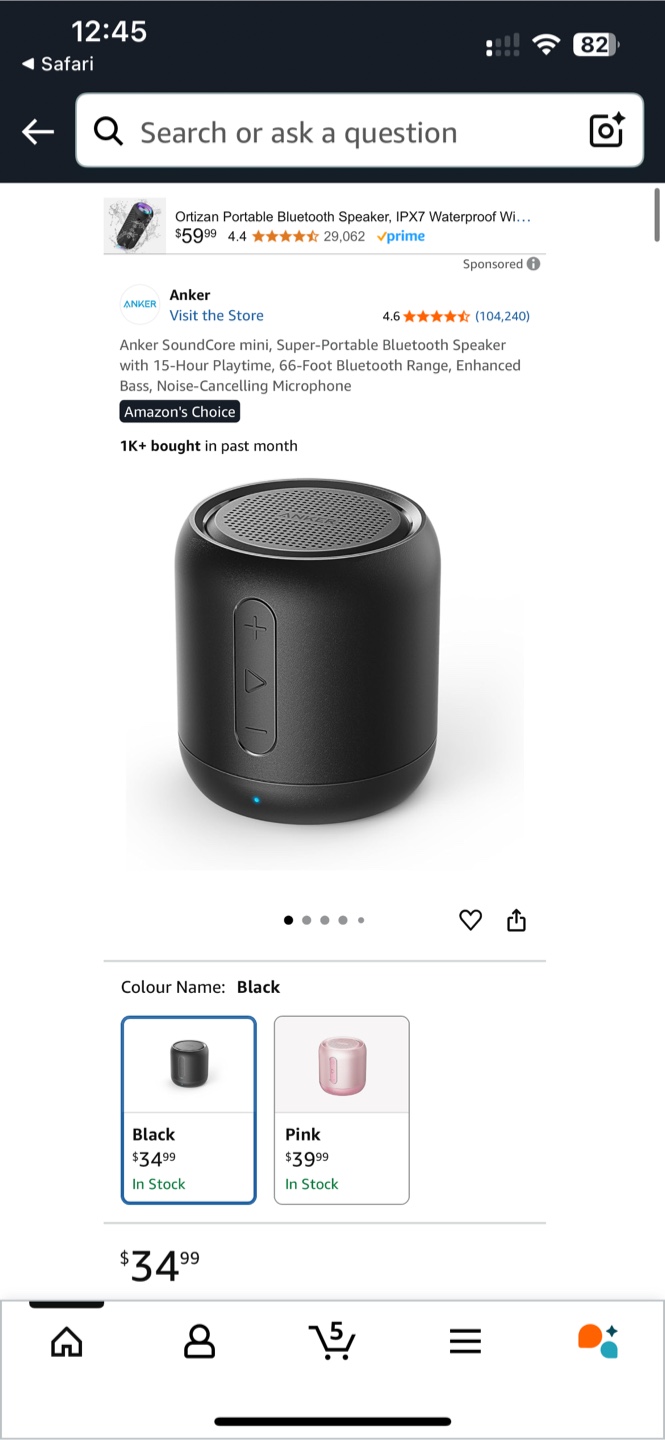The image size is (665, 1440).
Task: Click the search input field
Action: click(x=359, y=131)
